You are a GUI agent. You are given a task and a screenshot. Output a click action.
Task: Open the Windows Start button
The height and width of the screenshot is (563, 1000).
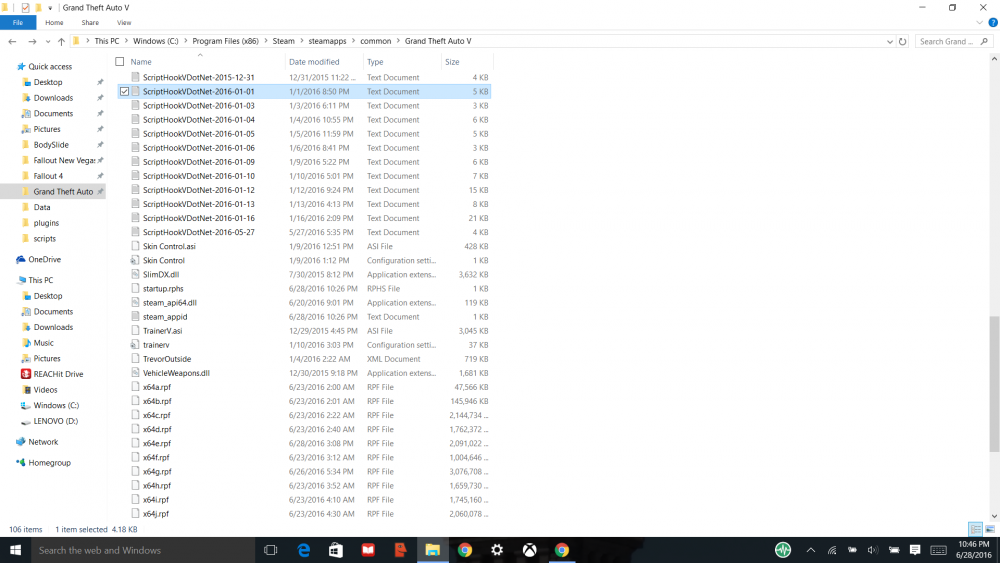click(x=15, y=550)
